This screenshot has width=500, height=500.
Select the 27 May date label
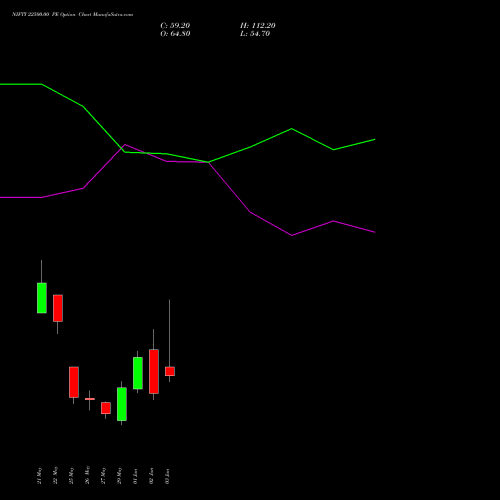[103, 476]
